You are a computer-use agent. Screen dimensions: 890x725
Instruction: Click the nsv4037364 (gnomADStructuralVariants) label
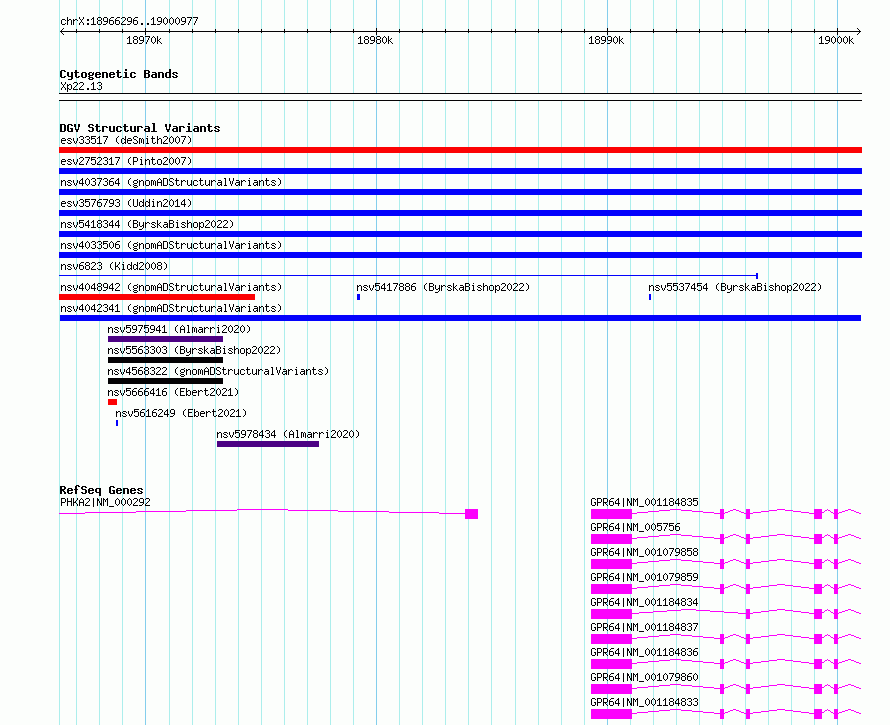tap(171, 182)
